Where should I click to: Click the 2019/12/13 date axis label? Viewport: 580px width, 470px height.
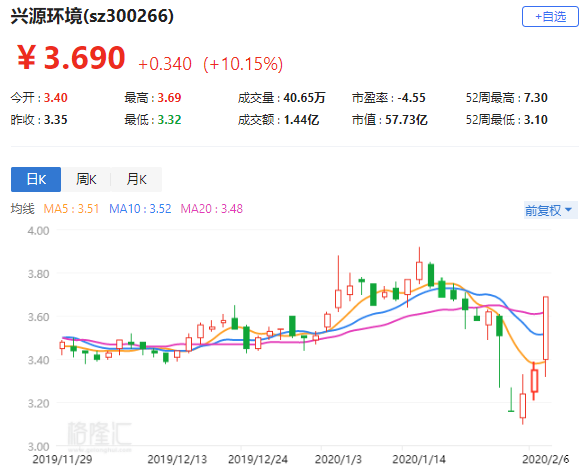177,459
